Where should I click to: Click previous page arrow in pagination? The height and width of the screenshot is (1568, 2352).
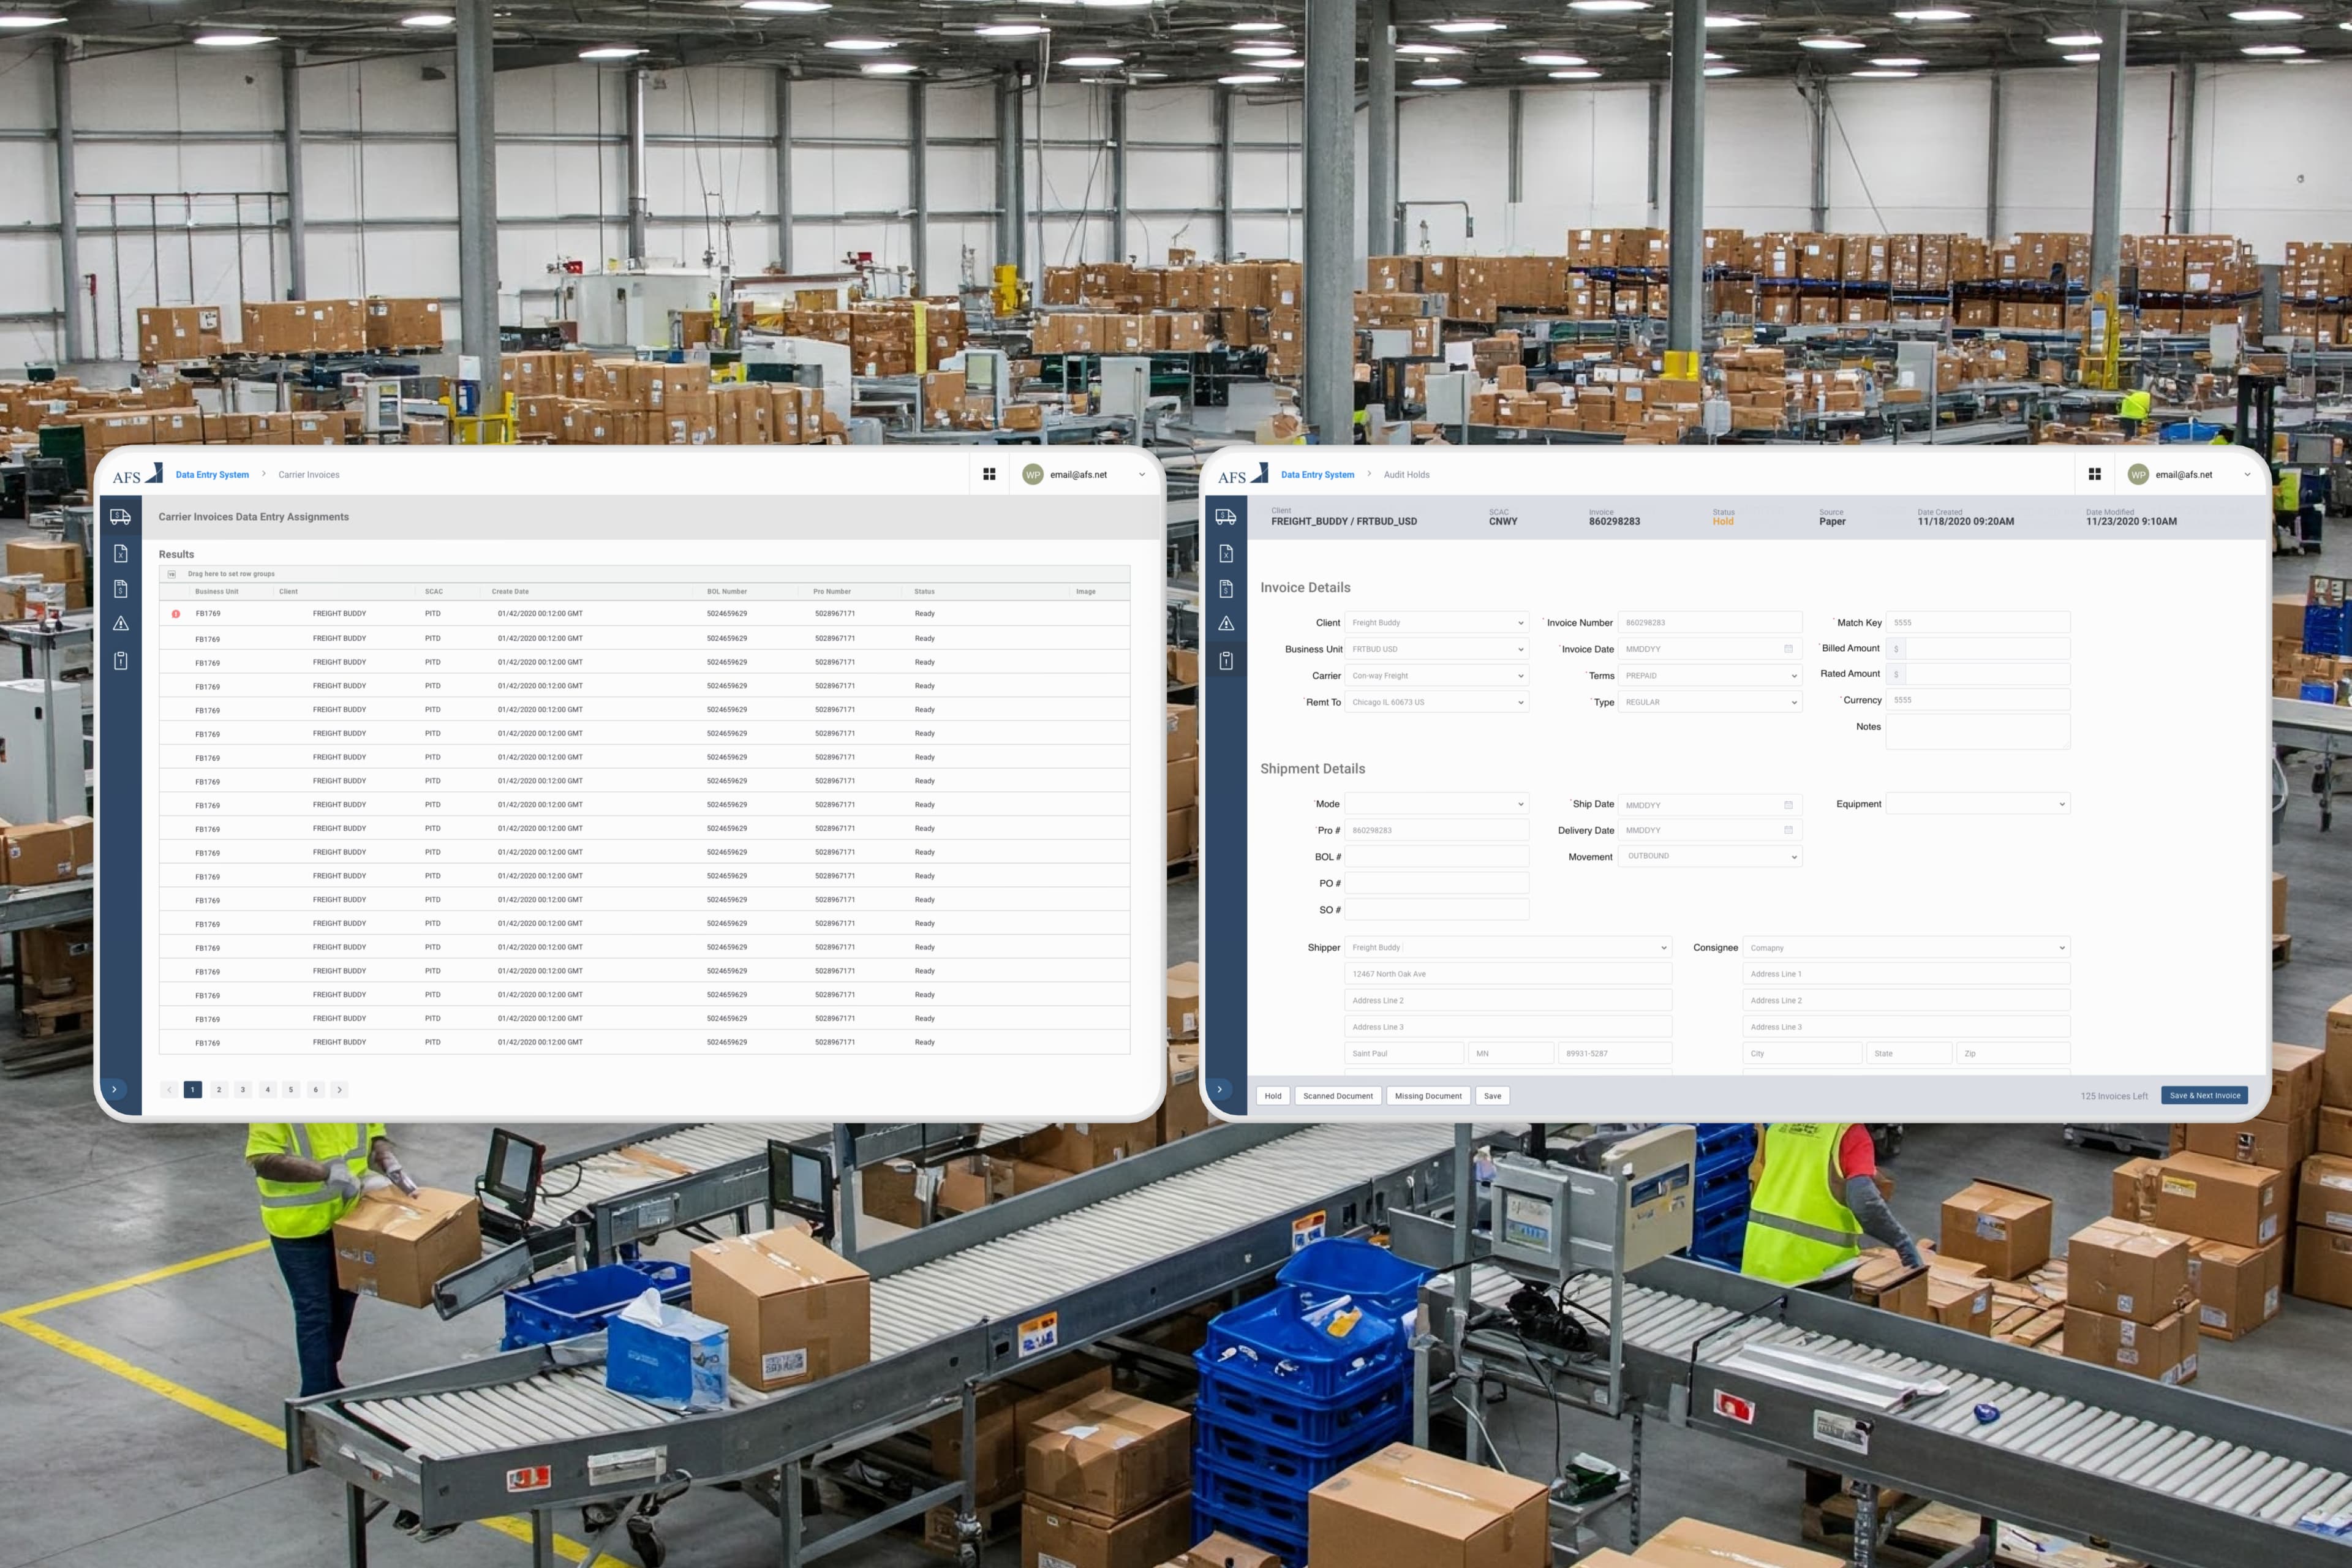[169, 1090]
